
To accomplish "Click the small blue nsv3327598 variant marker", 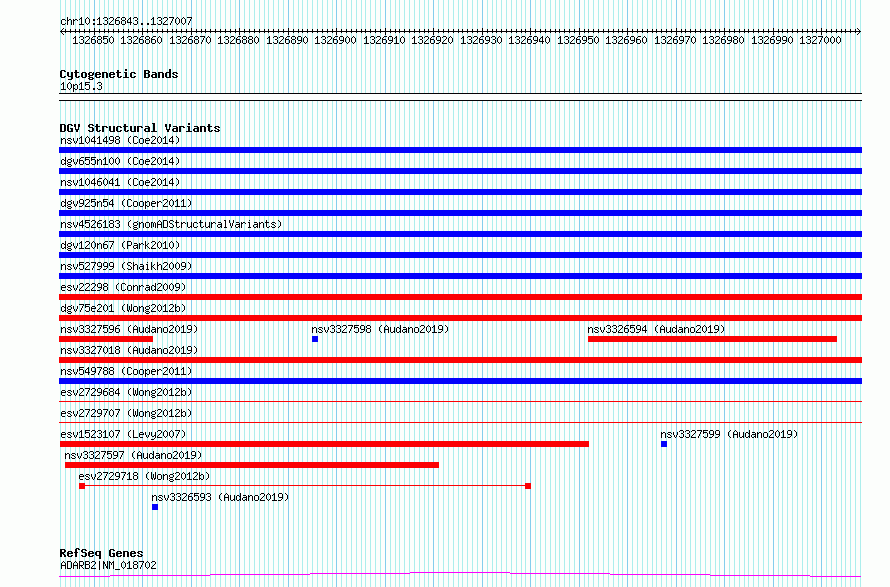I will [315, 339].
